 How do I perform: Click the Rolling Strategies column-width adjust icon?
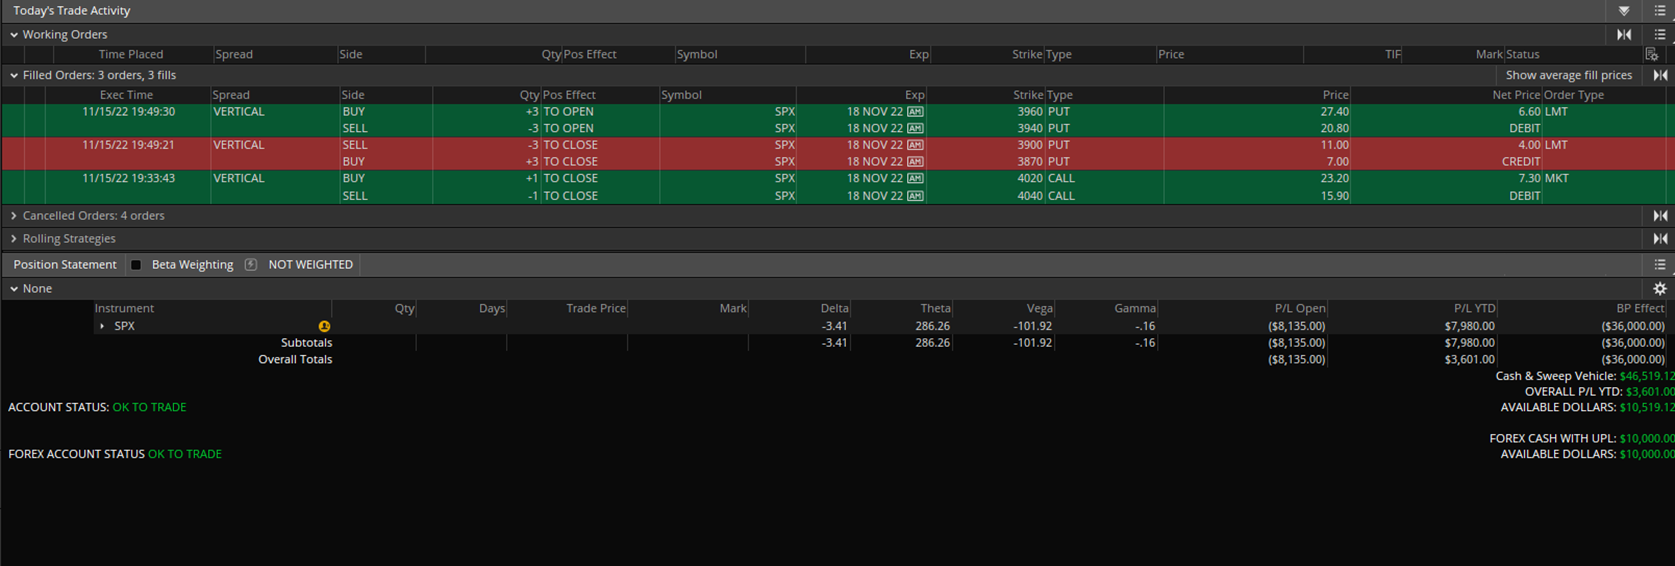(x=1660, y=239)
